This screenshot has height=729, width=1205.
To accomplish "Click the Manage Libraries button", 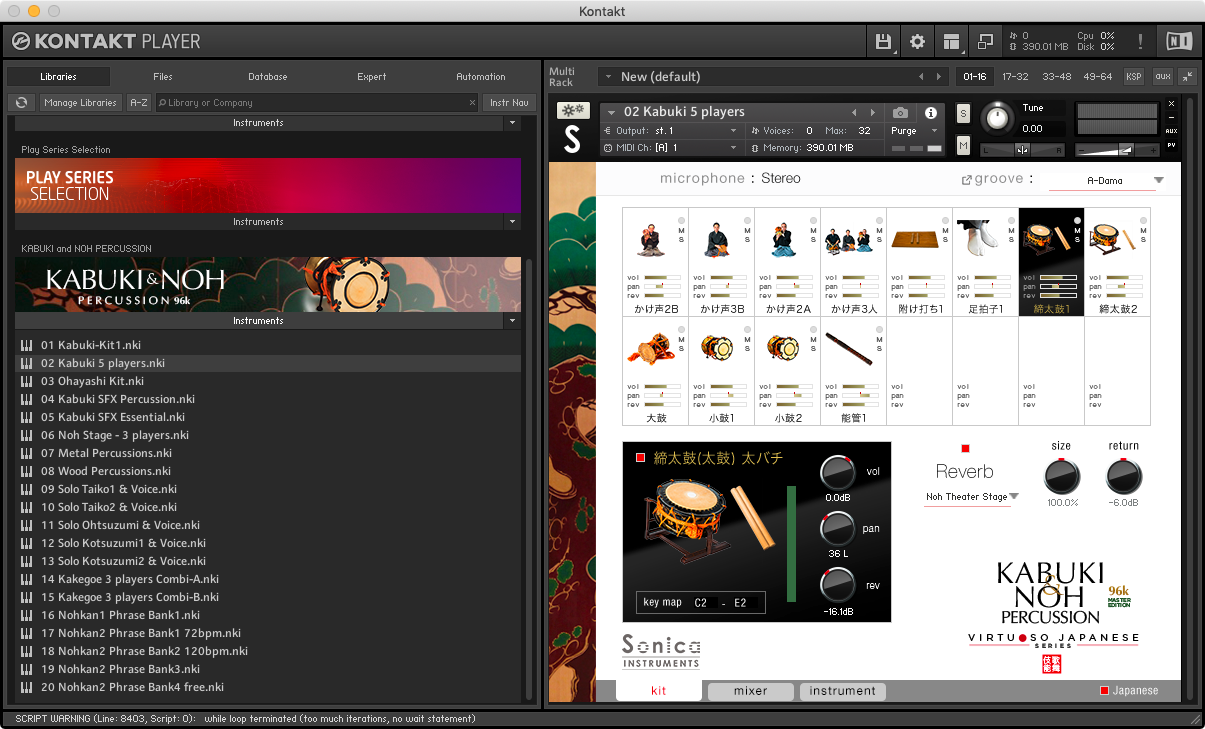I will click(x=82, y=103).
